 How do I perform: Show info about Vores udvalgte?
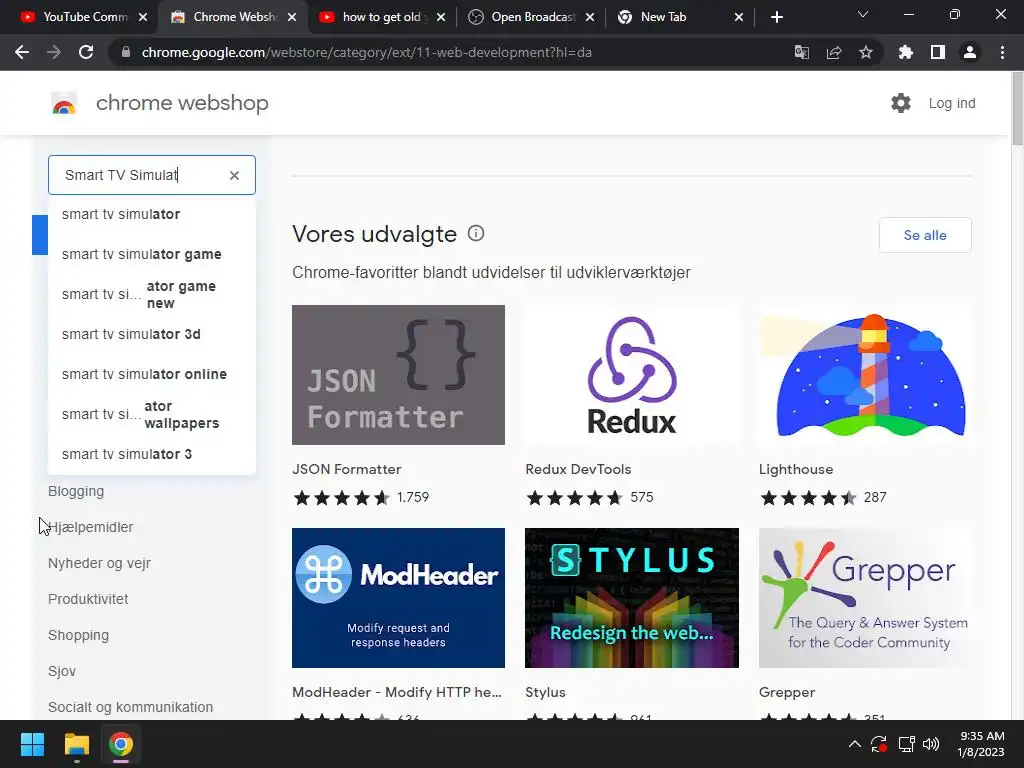pyautogui.click(x=476, y=233)
